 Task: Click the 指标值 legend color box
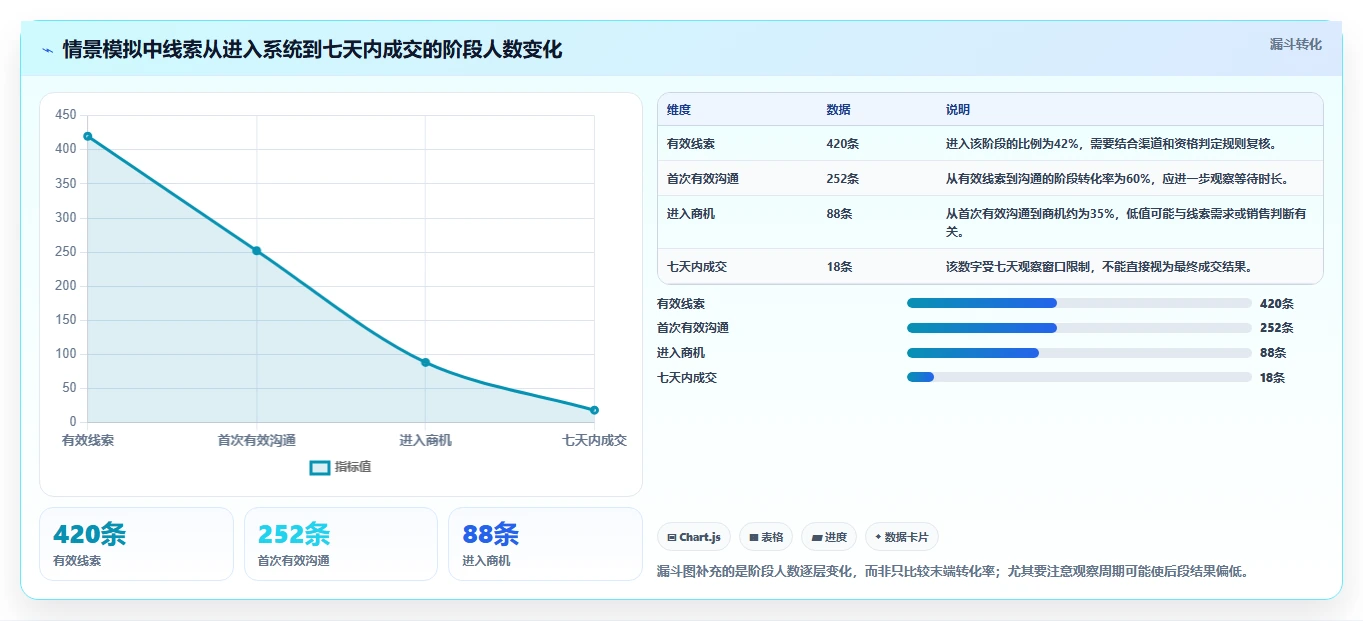[x=320, y=467]
